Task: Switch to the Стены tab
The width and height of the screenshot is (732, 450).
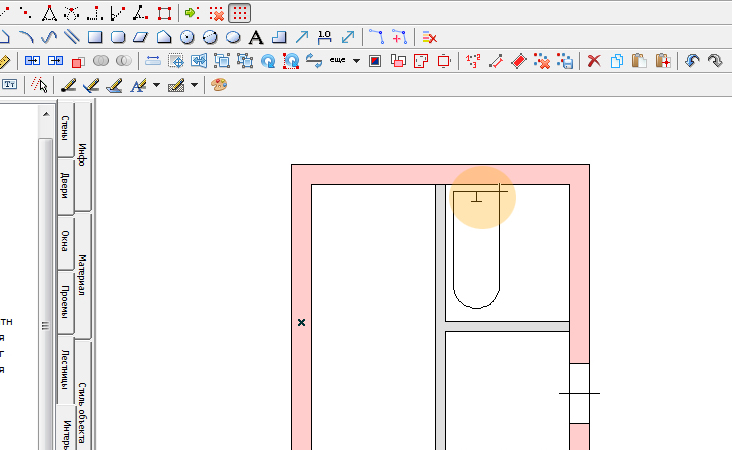Action: pos(65,128)
